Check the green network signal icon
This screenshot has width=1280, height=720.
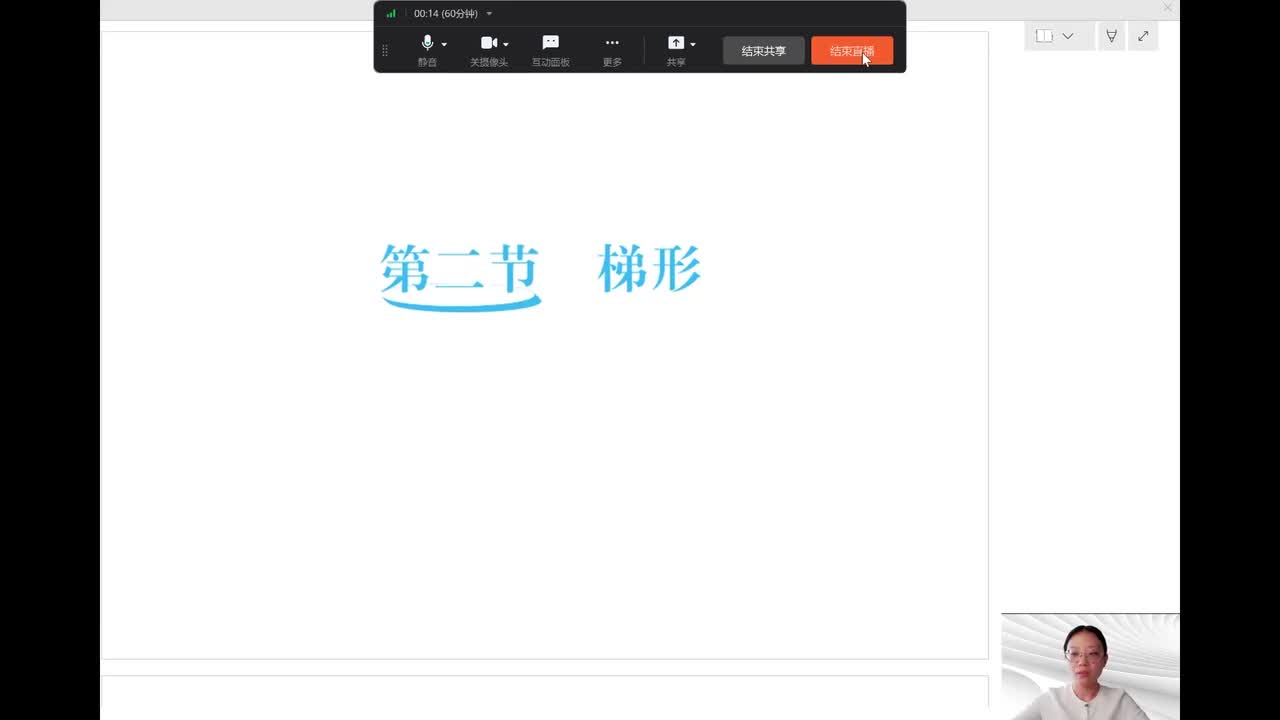click(391, 14)
